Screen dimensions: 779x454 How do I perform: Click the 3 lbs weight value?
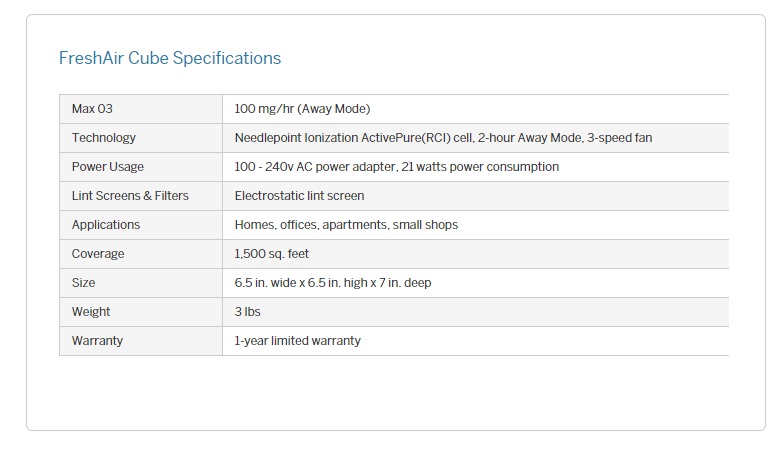point(247,312)
